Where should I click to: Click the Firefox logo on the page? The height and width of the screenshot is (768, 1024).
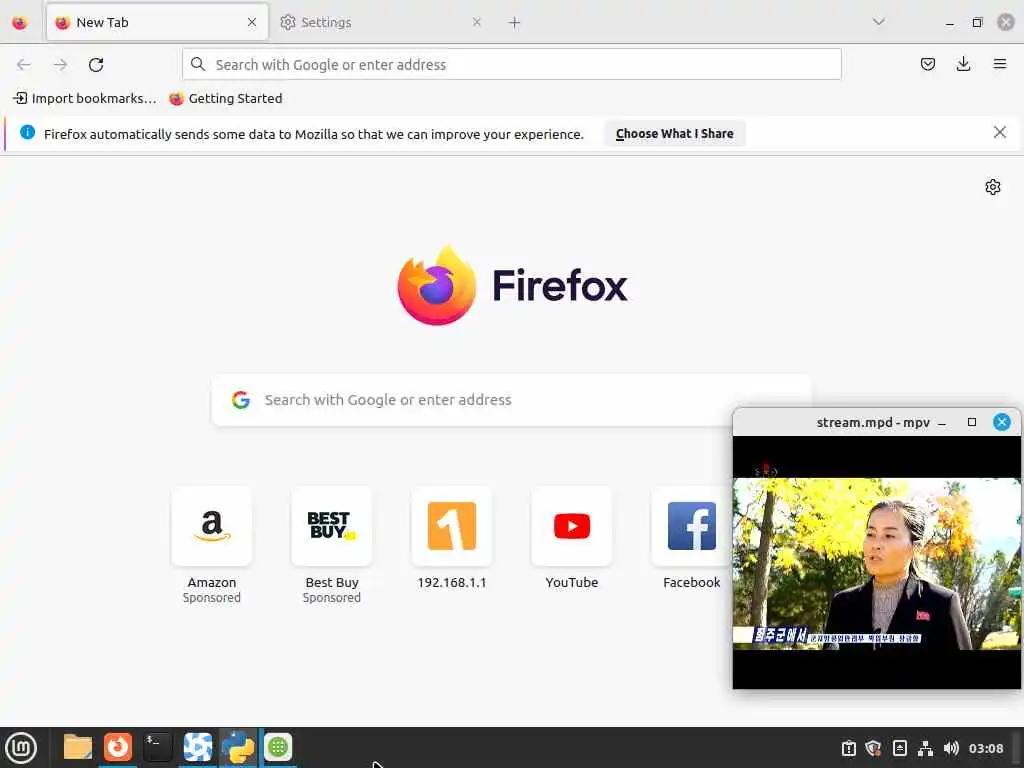click(x=437, y=285)
